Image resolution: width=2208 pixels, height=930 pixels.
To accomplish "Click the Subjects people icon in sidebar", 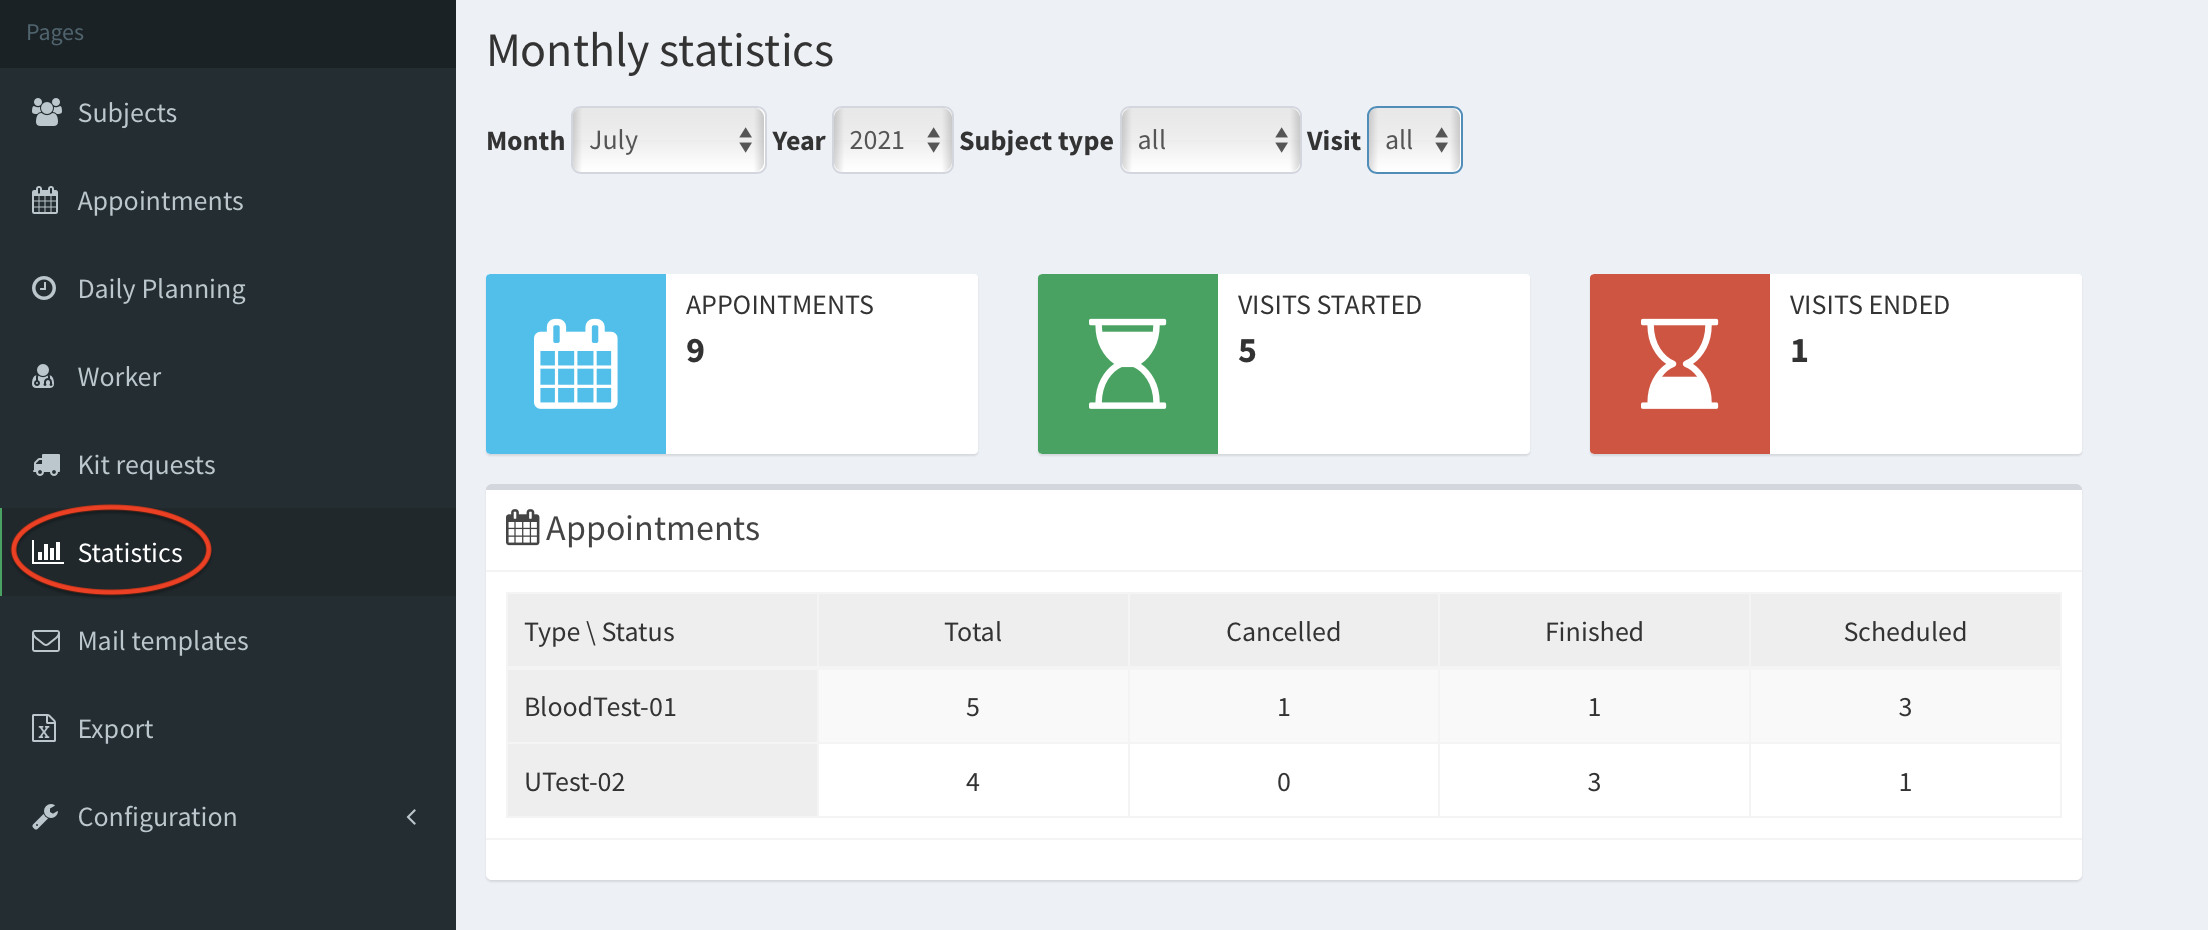I will tap(46, 112).
